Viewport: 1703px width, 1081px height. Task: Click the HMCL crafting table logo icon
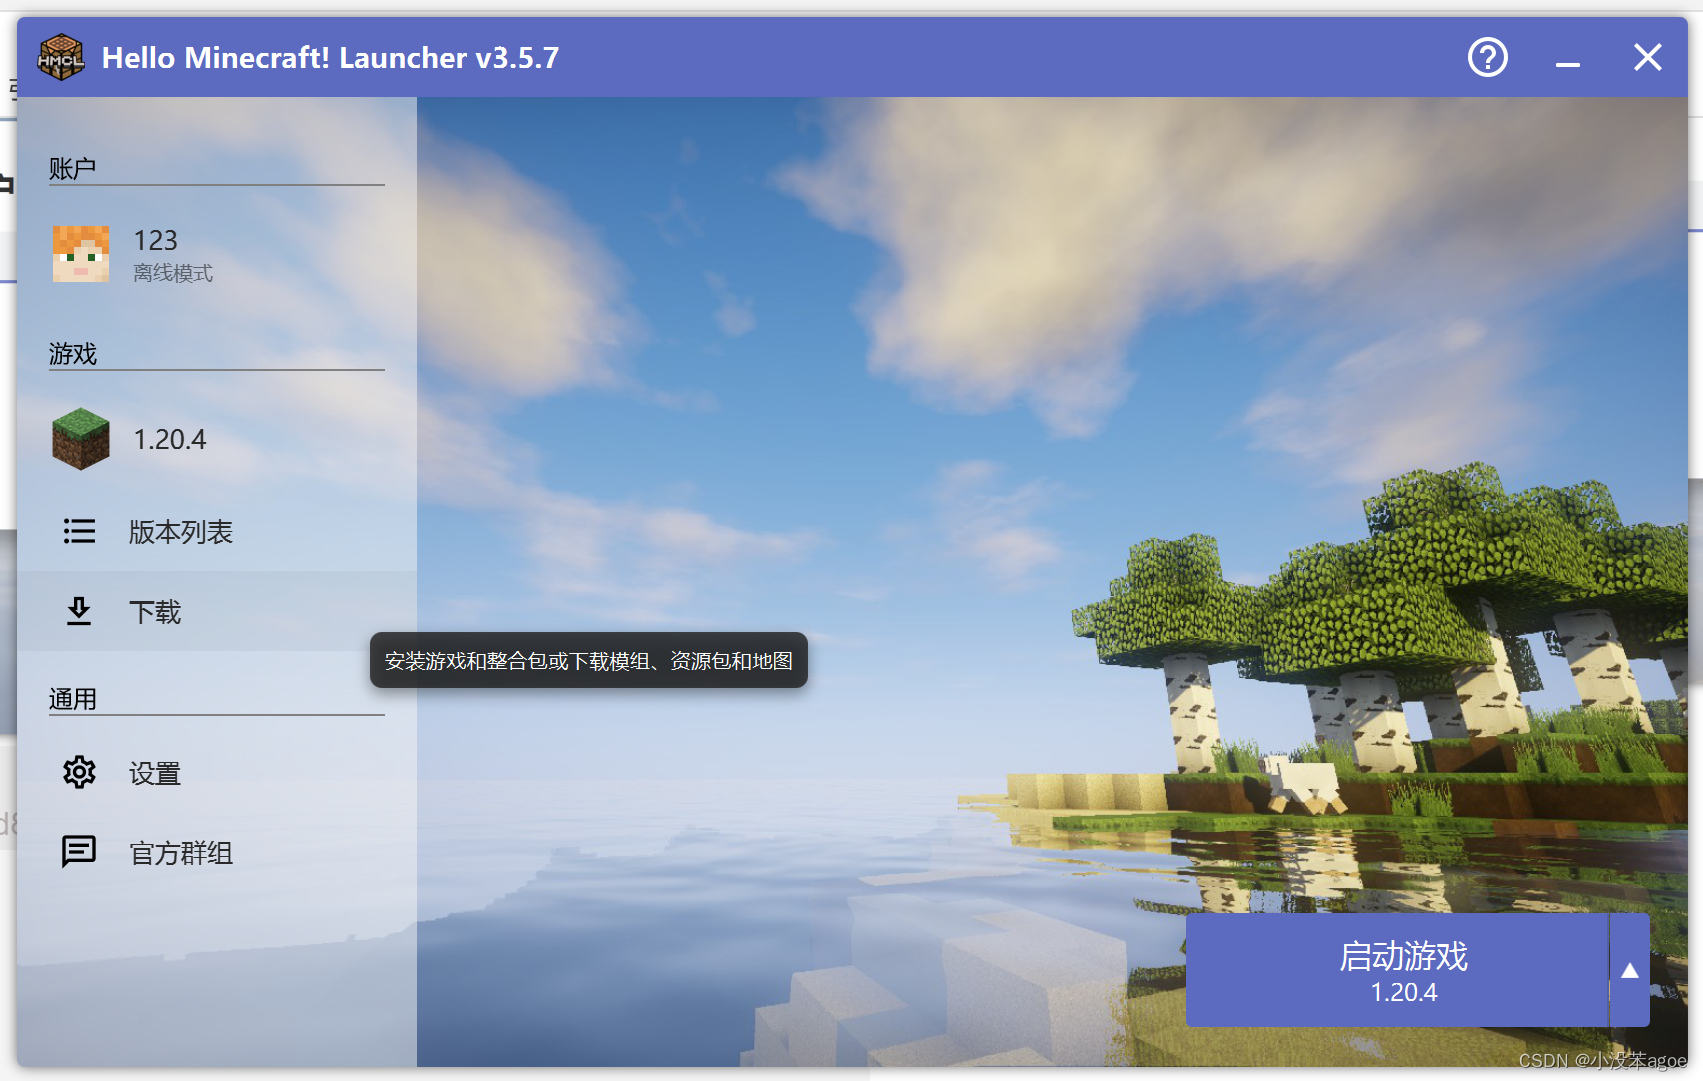(x=61, y=58)
